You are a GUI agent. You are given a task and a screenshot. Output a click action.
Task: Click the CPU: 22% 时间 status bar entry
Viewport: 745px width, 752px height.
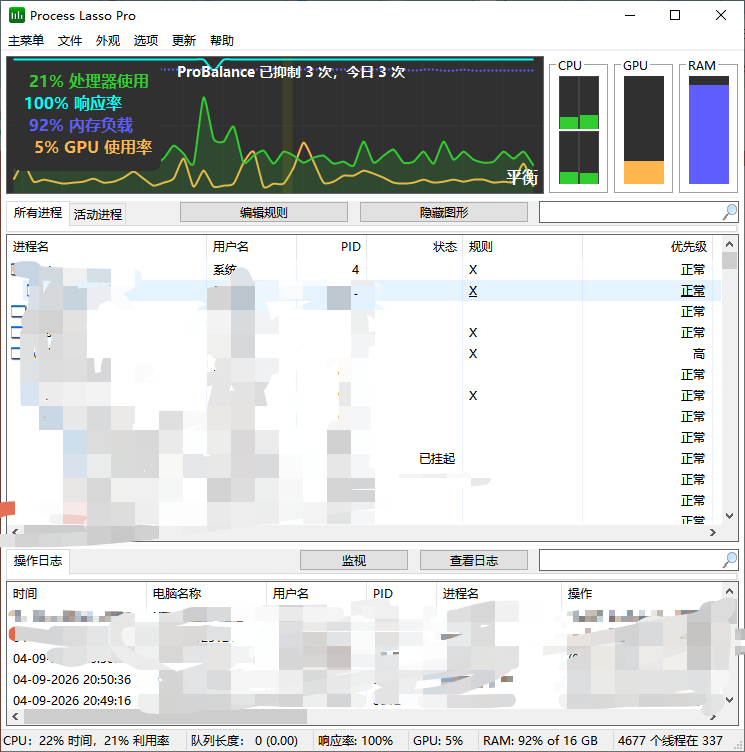[86, 740]
